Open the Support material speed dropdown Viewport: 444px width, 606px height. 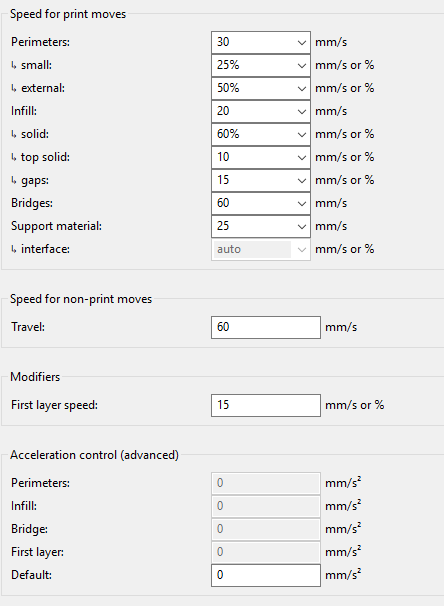pos(302,226)
